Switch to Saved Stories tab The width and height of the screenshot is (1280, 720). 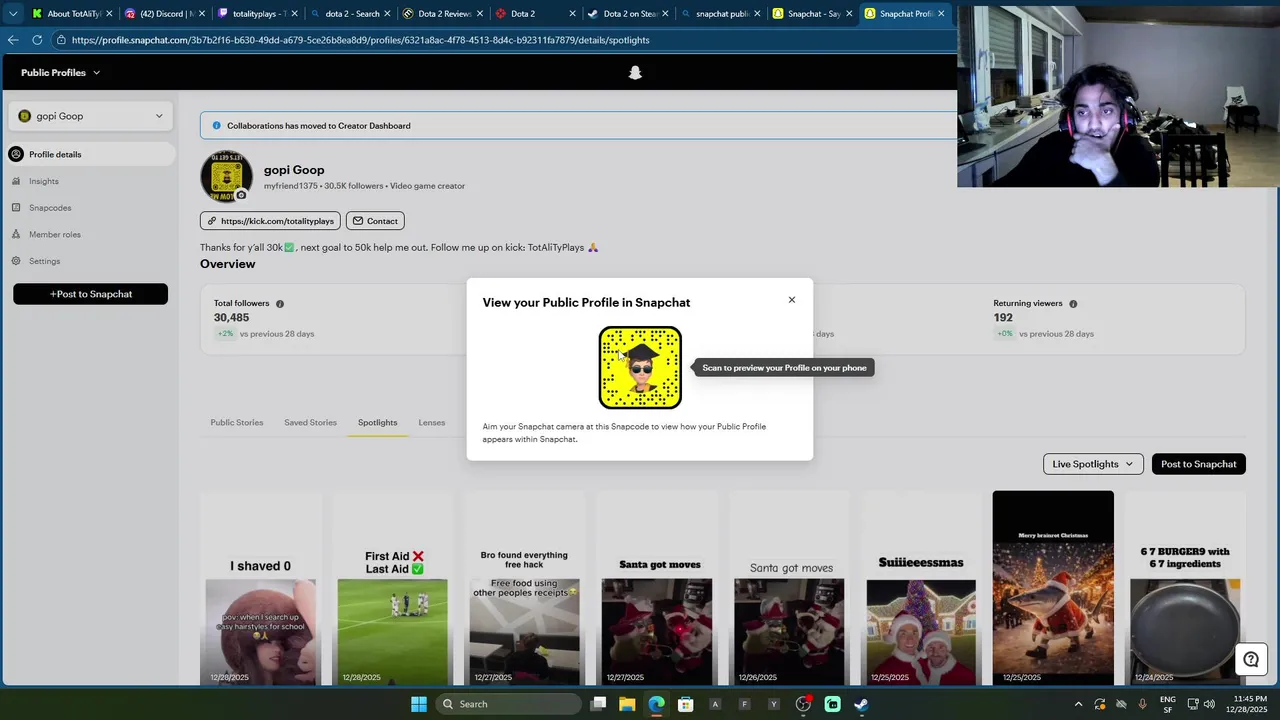[x=310, y=423]
